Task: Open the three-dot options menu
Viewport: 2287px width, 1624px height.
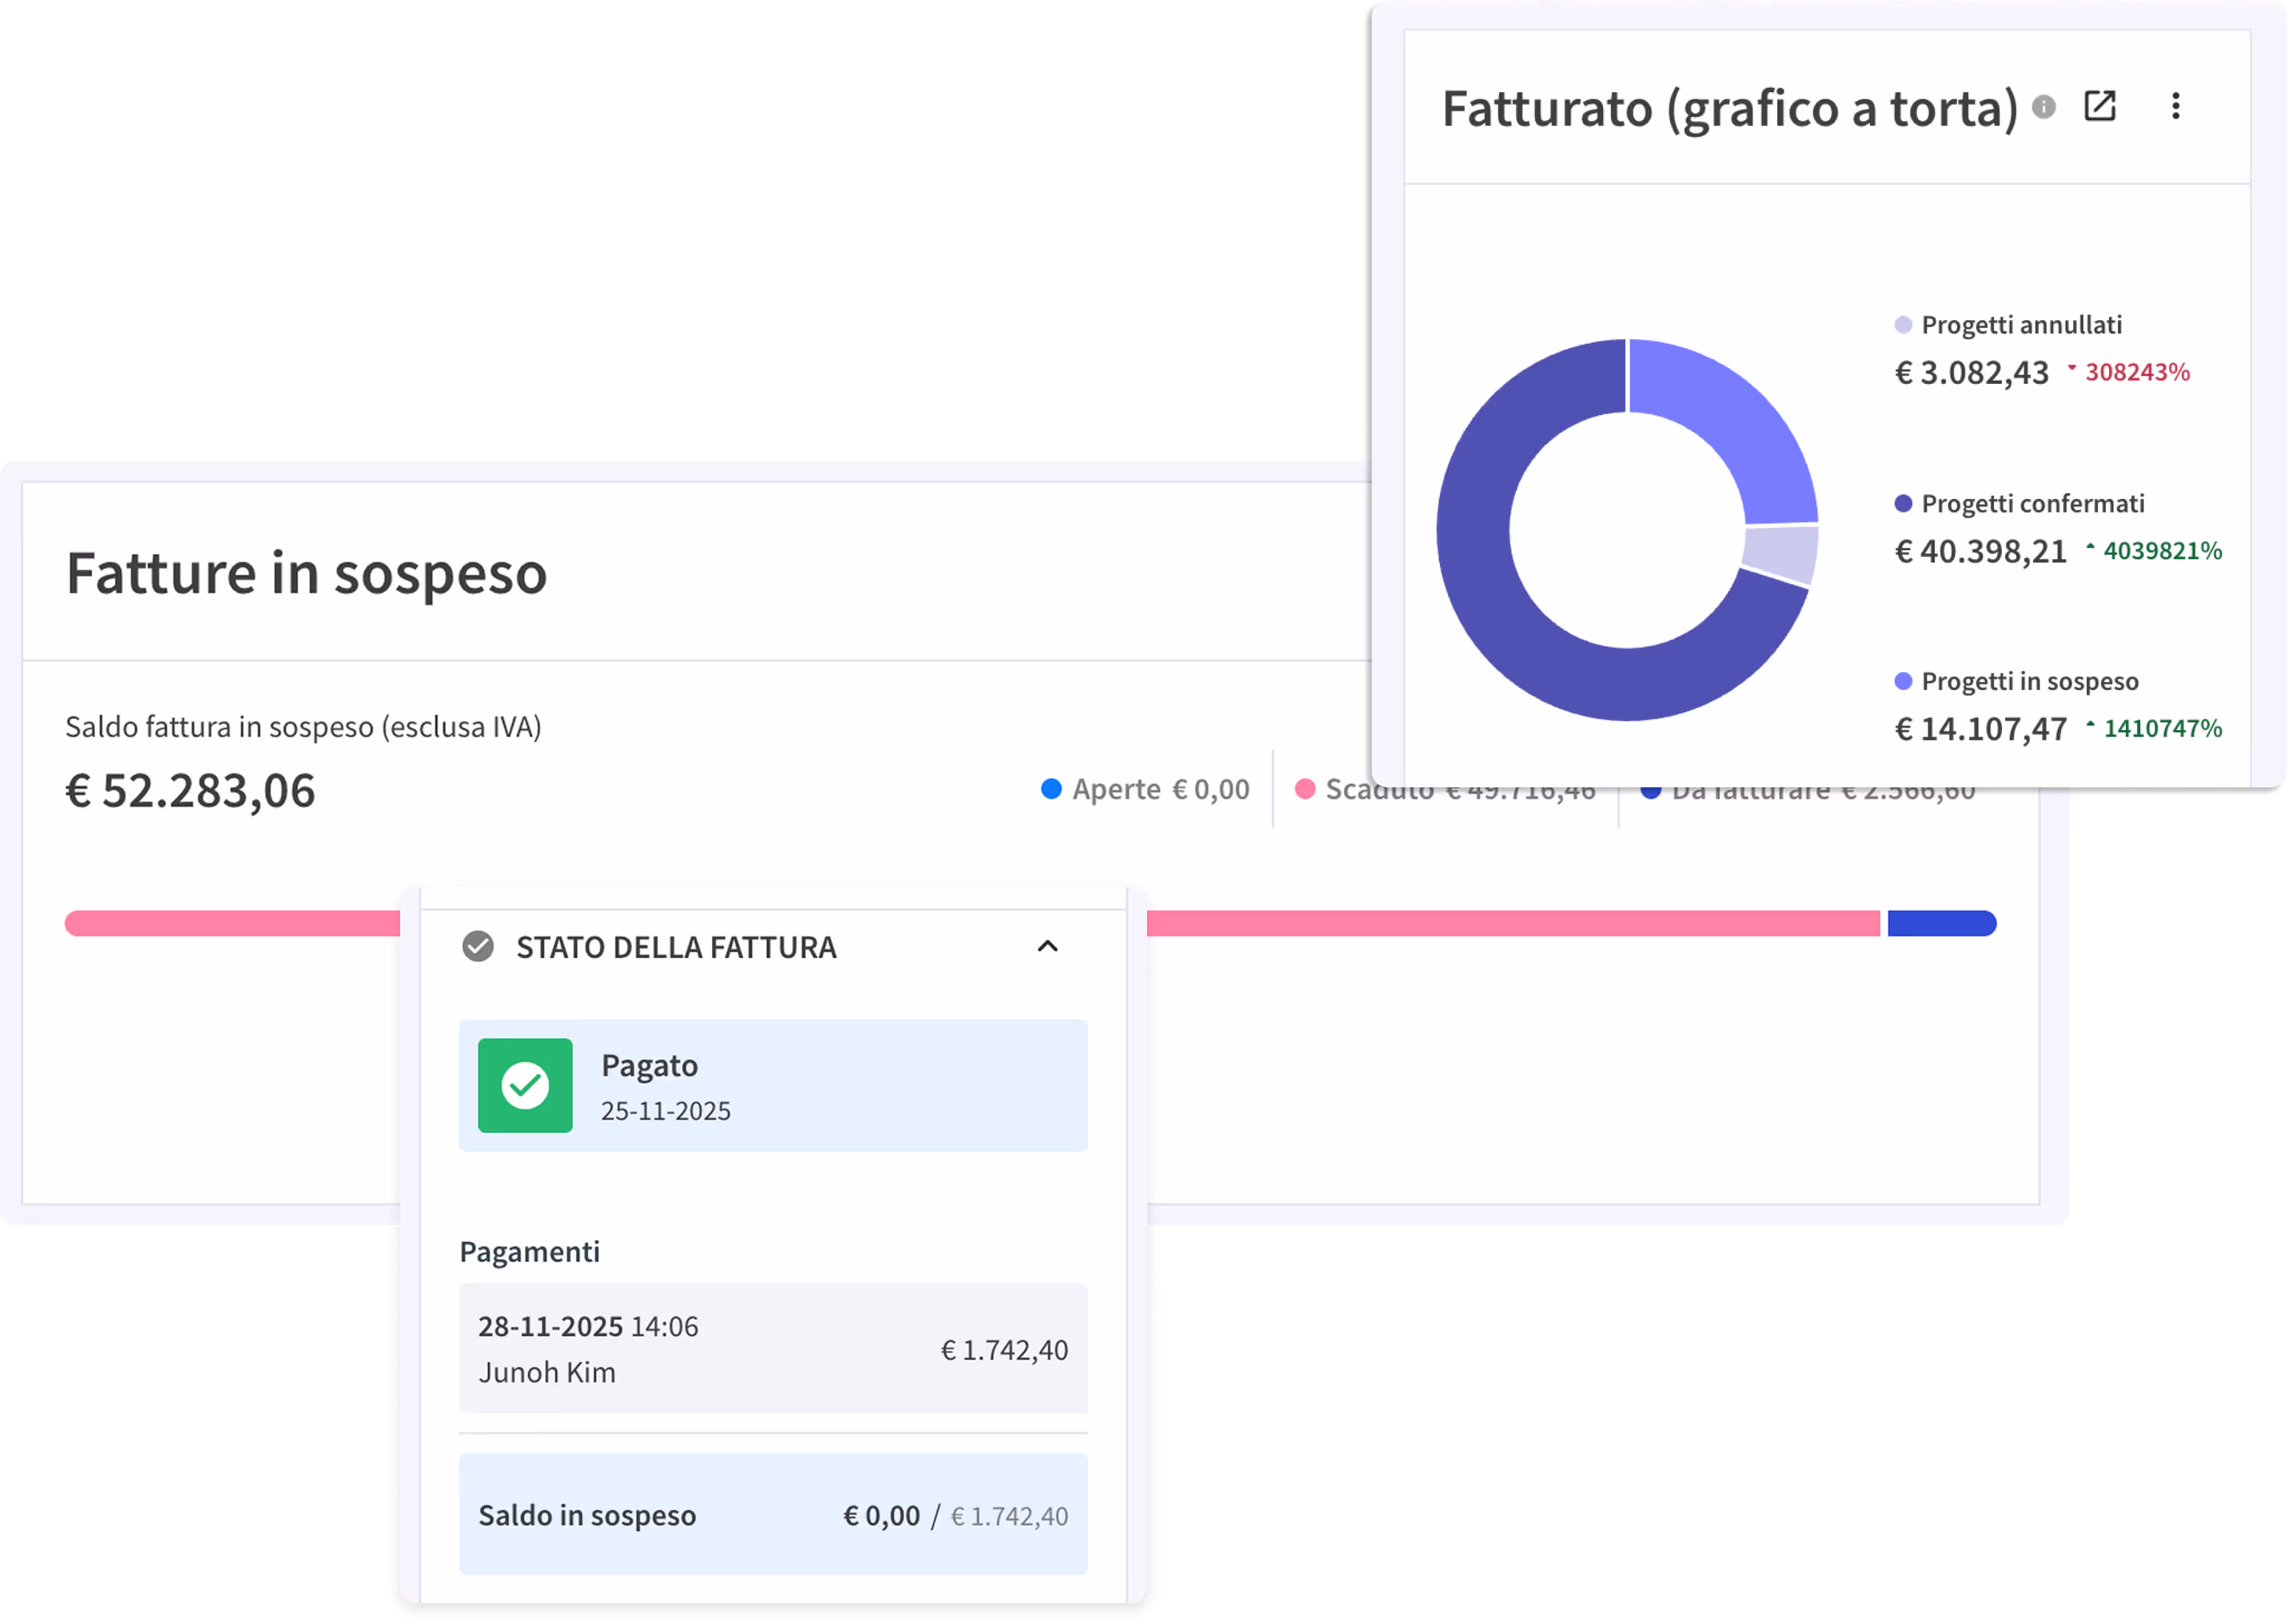Action: (2175, 106)
